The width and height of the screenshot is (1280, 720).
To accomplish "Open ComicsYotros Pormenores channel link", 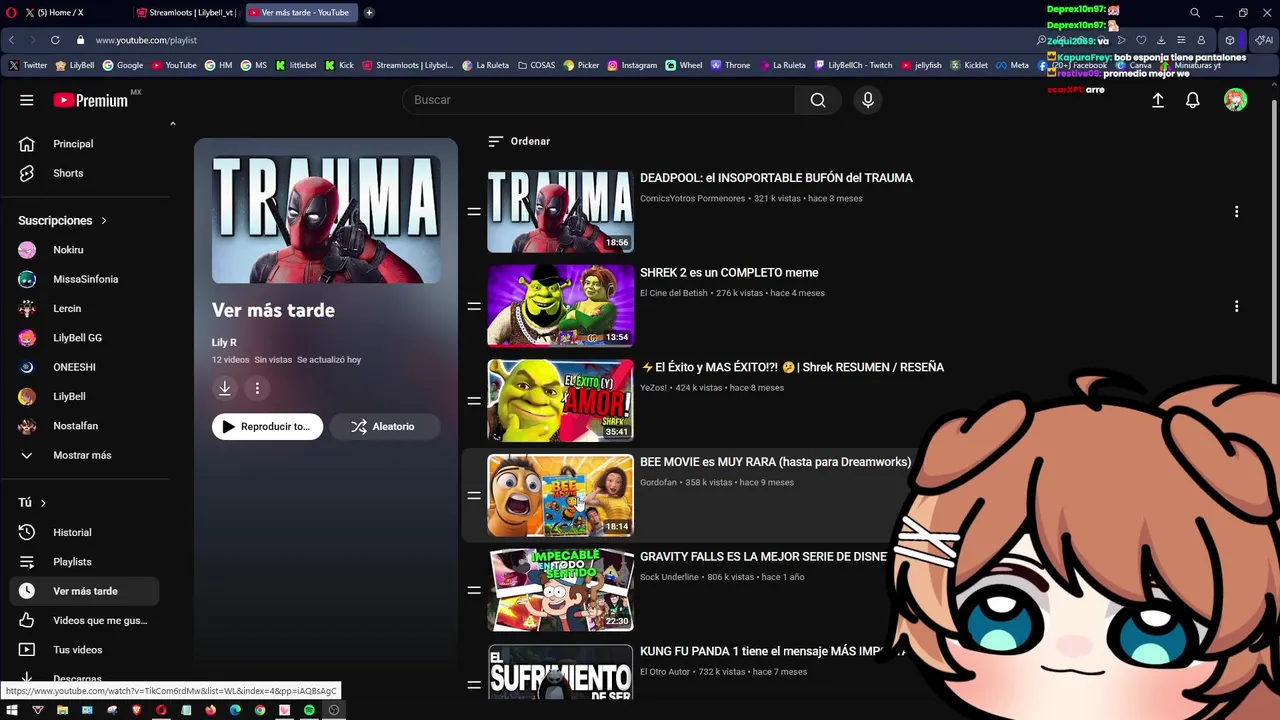I will pyautogui.click(x=692, y=199).
